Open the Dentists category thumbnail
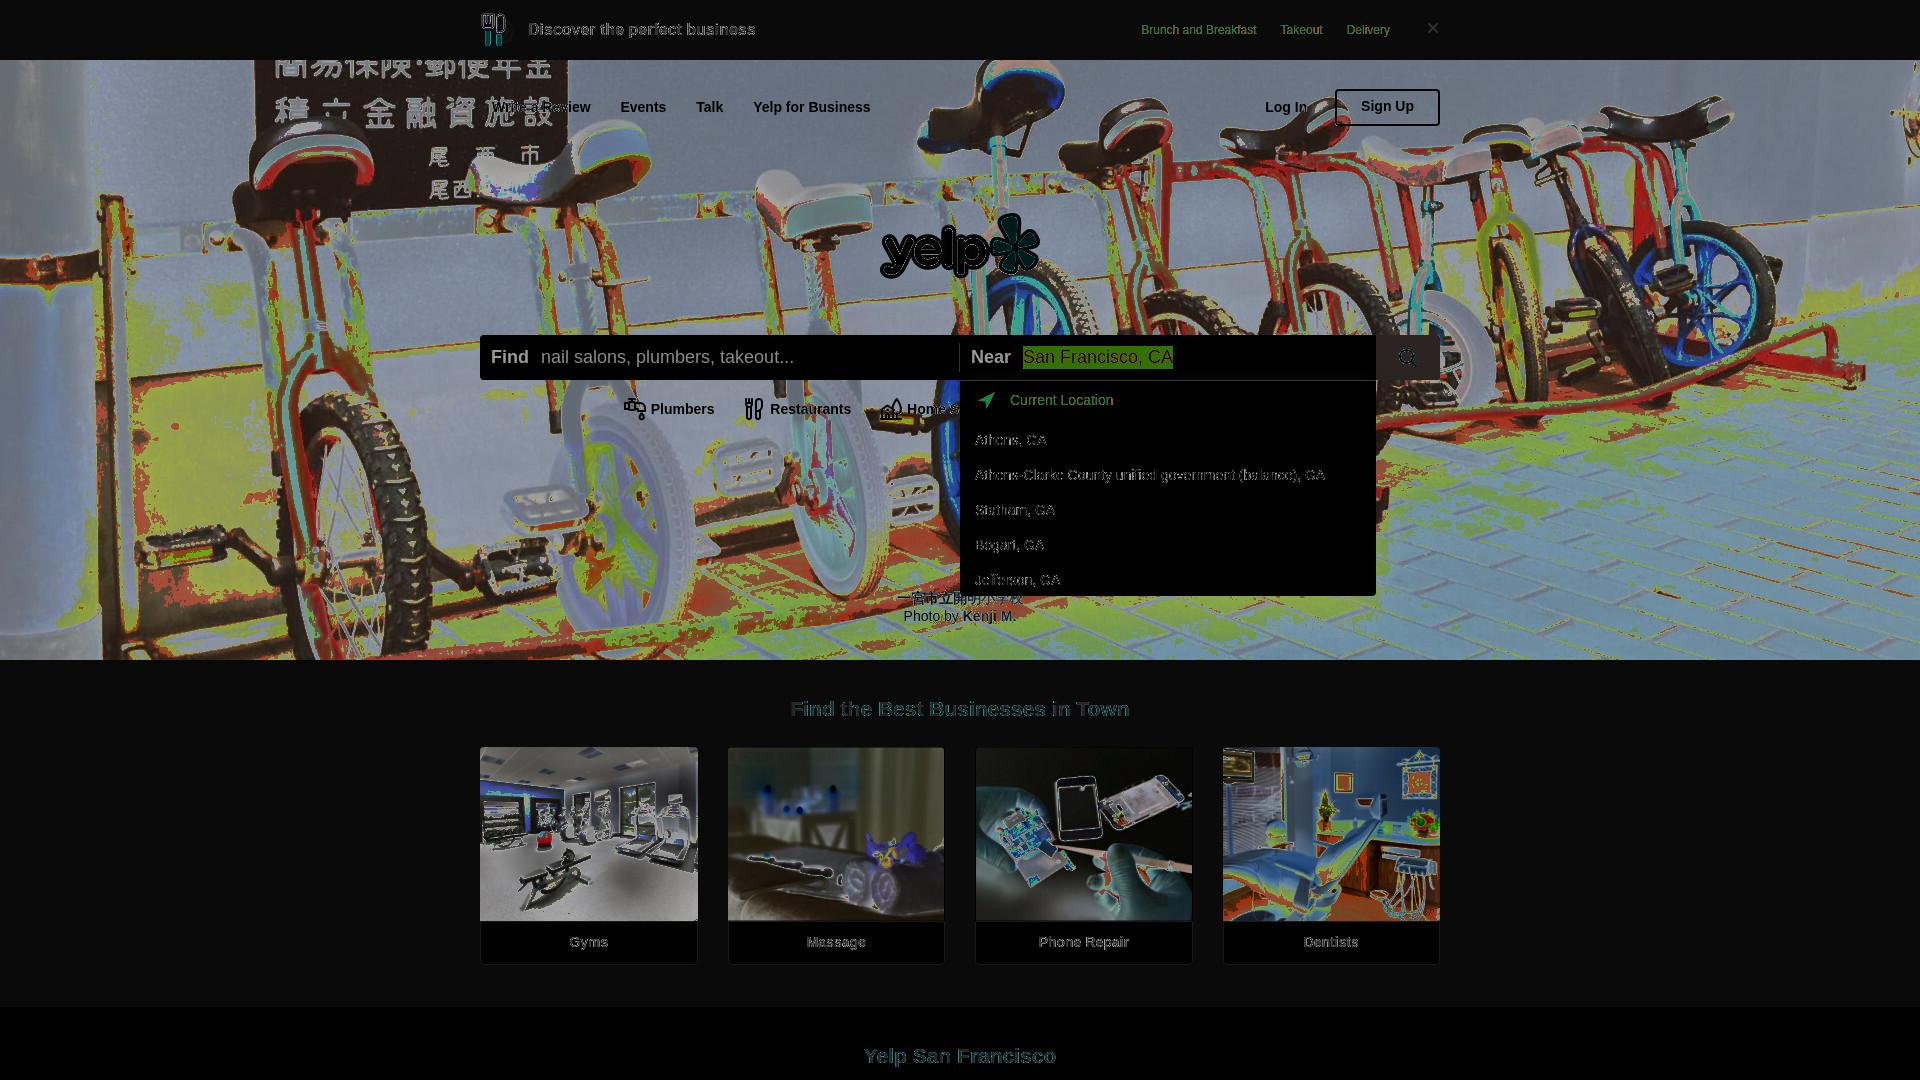Screen dimensions: 1920x1080 [1331, 834]
